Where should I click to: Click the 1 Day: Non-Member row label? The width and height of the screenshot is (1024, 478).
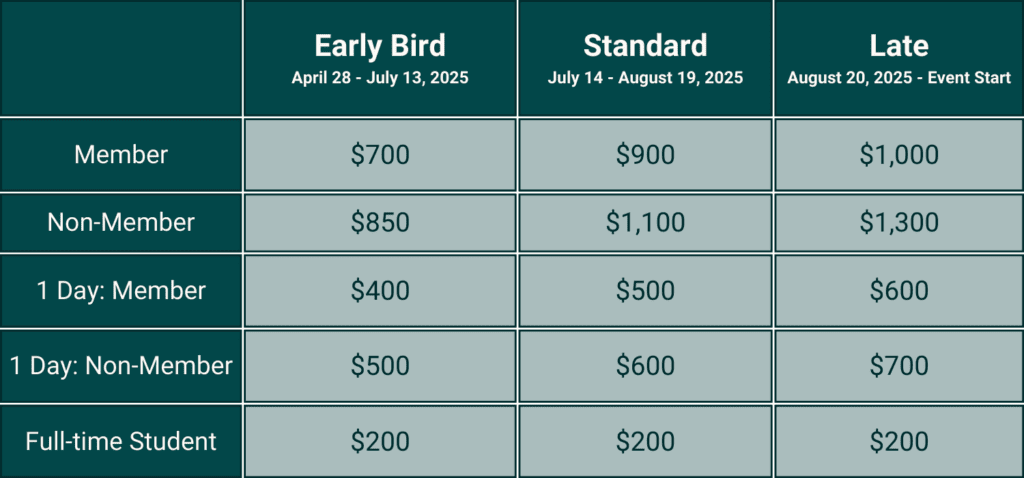121,366
